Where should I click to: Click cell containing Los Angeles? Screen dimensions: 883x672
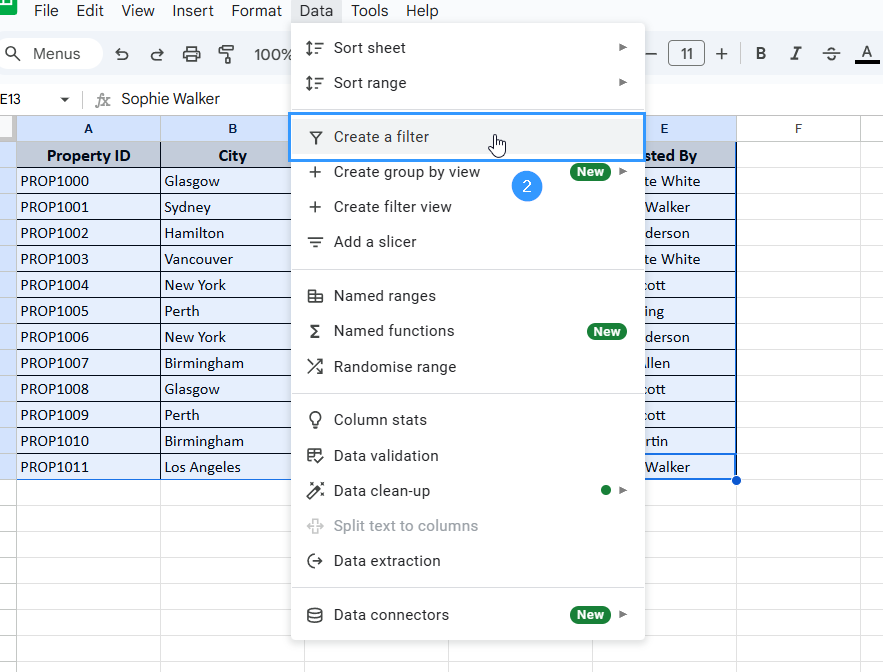(226, 467)
